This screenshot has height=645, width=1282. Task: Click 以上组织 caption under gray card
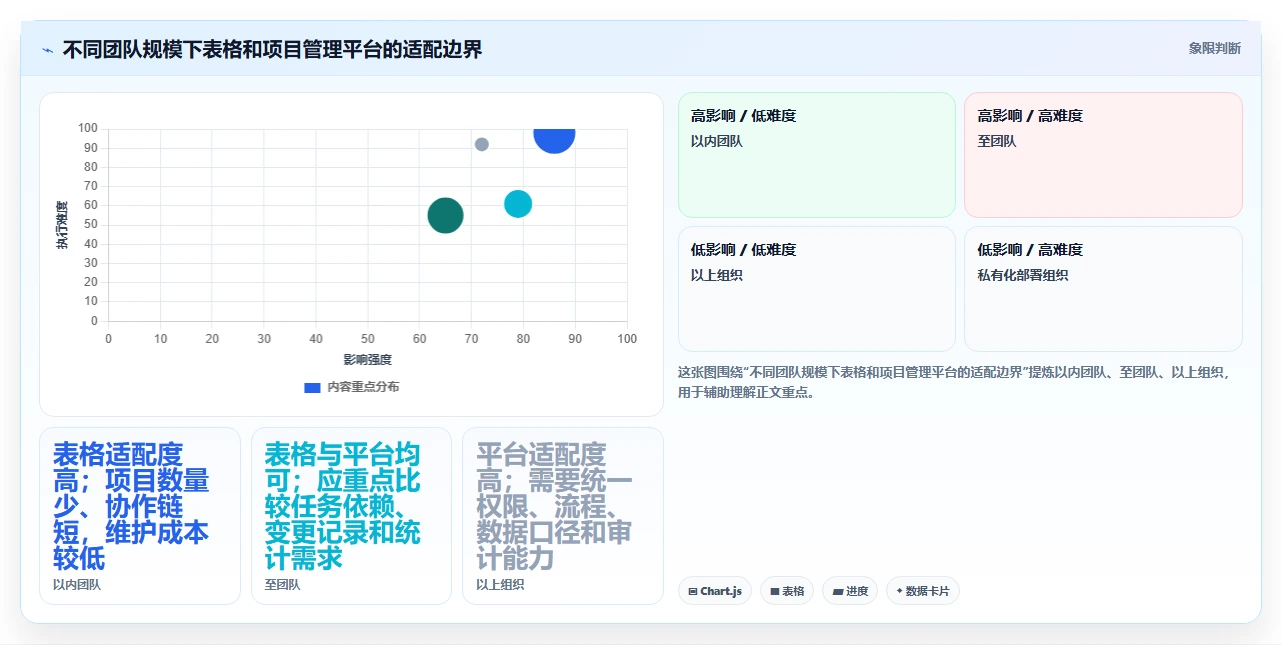pos(500,585)
